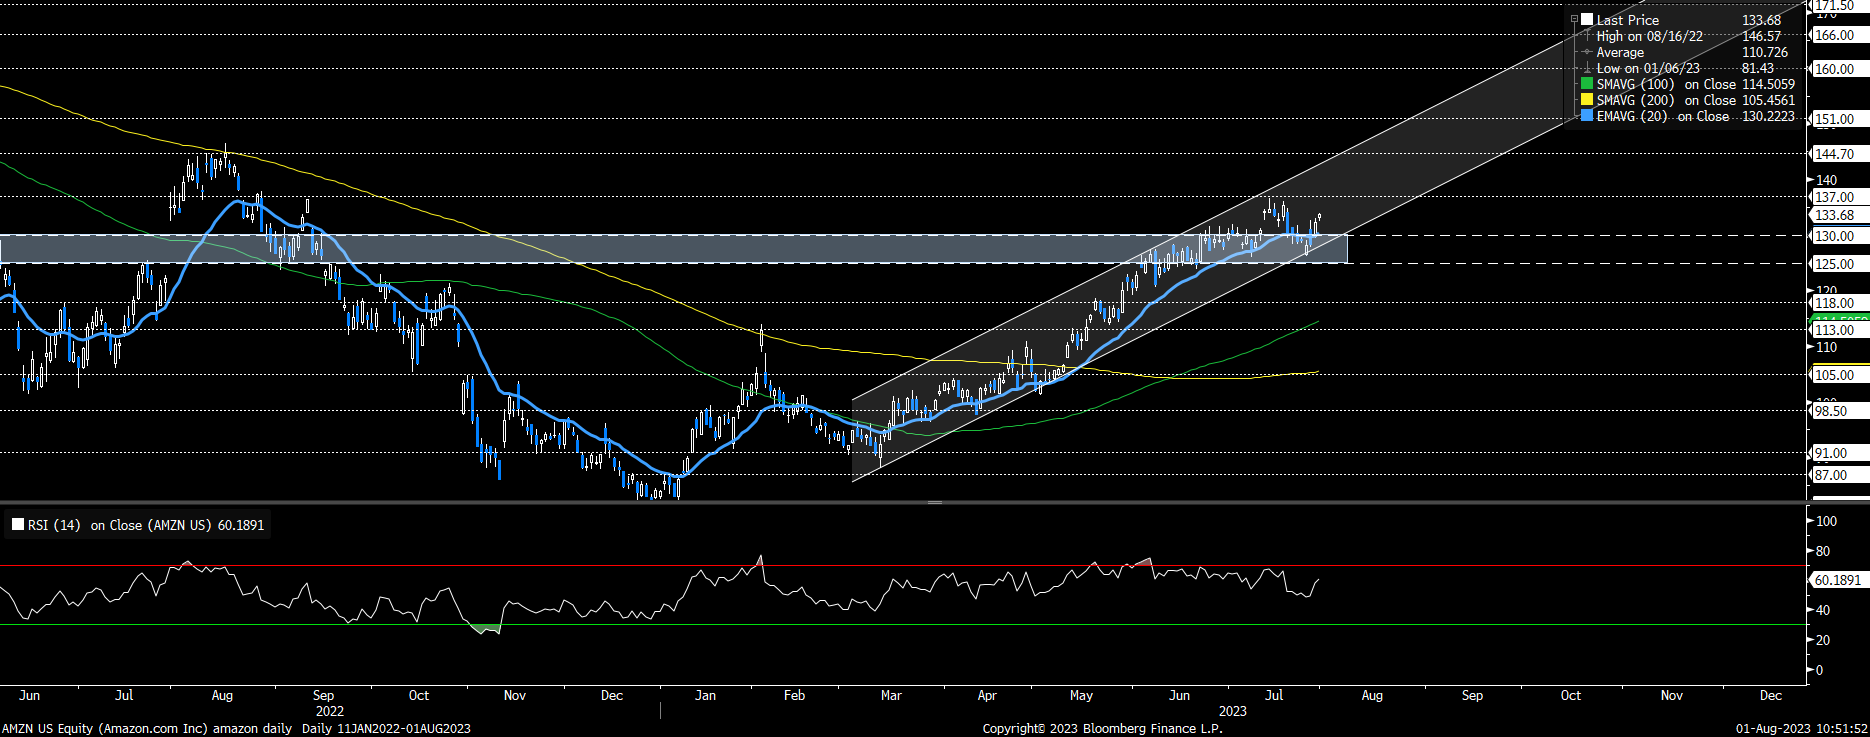Click the High marker icon in legend
This screenshot has width=1870, height=737.
click(x=1587, y=36)
